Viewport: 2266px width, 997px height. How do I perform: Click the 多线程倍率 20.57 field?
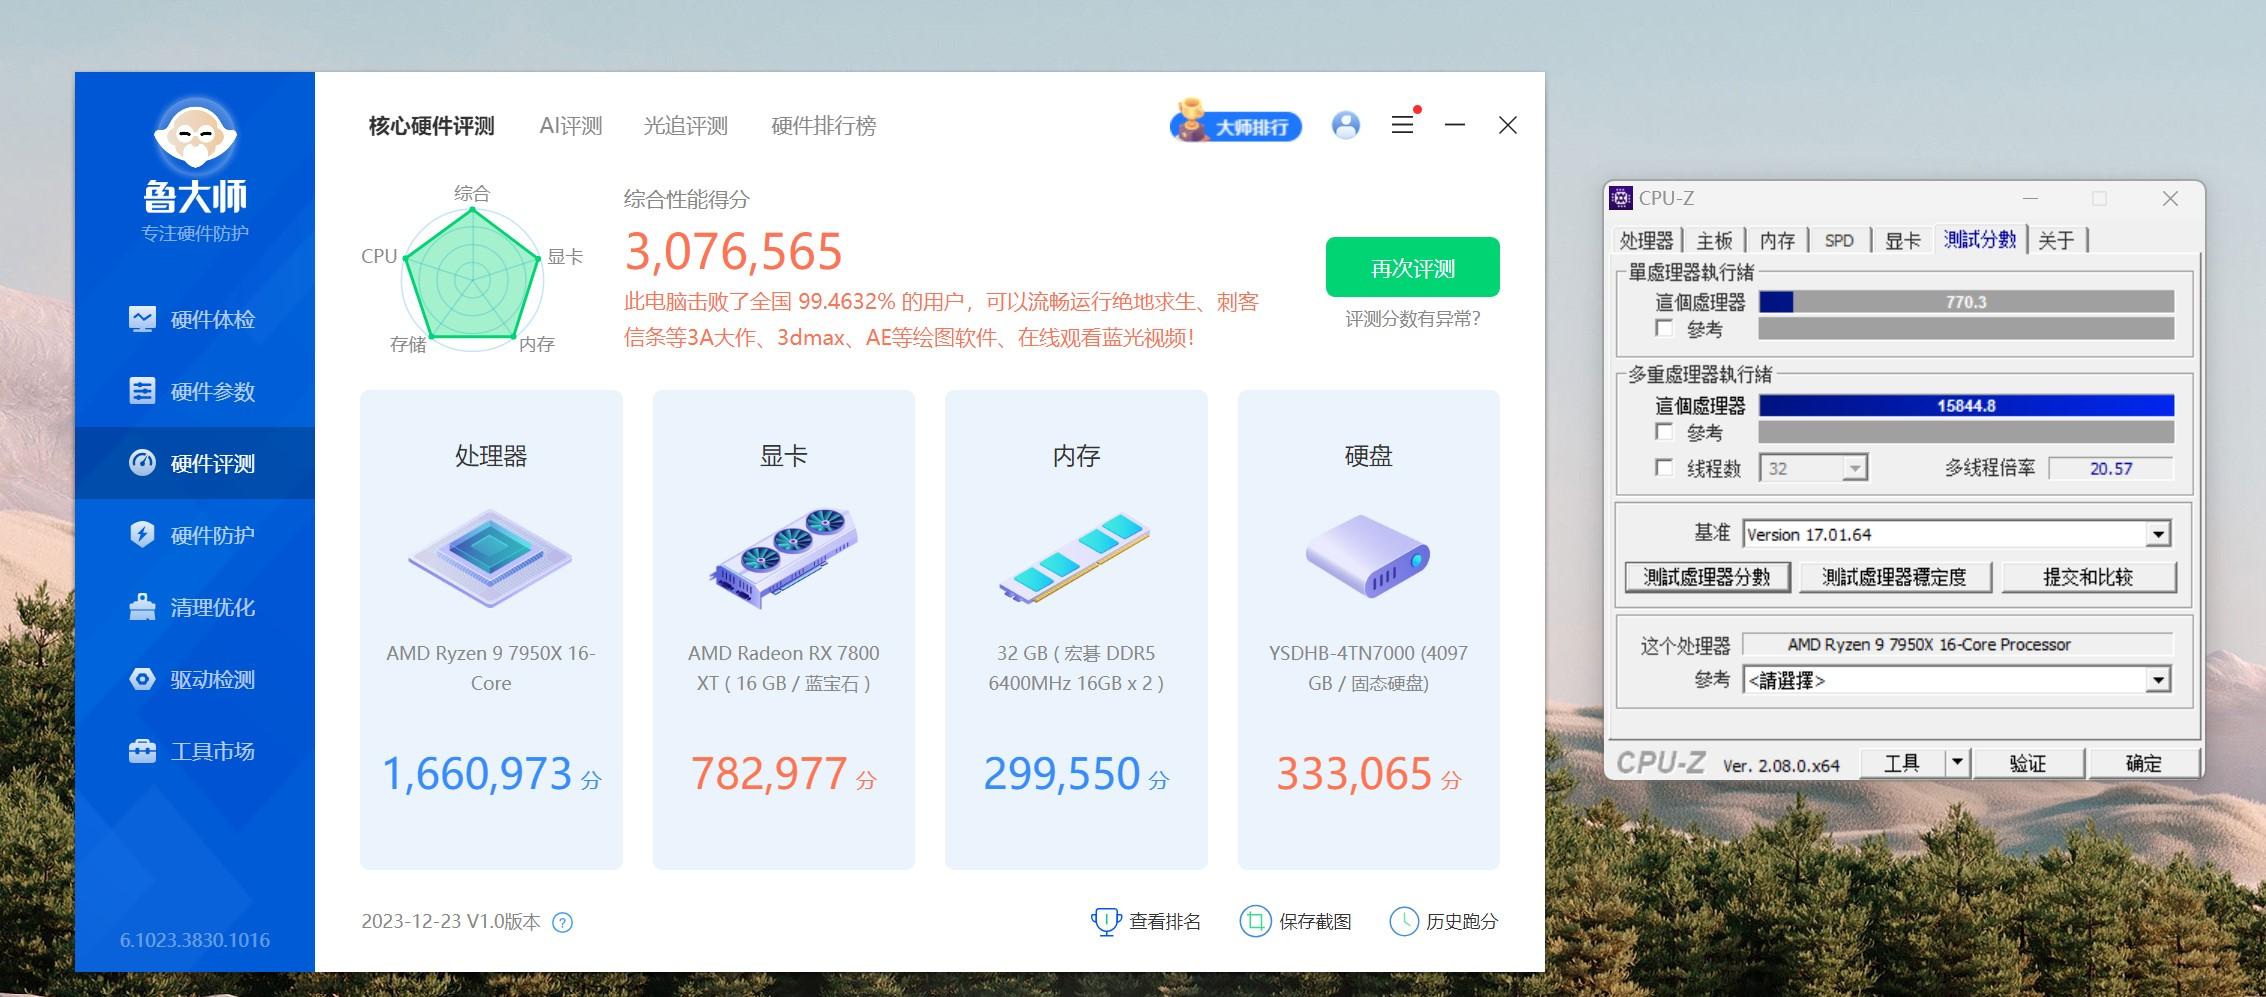pos(2110,468)
